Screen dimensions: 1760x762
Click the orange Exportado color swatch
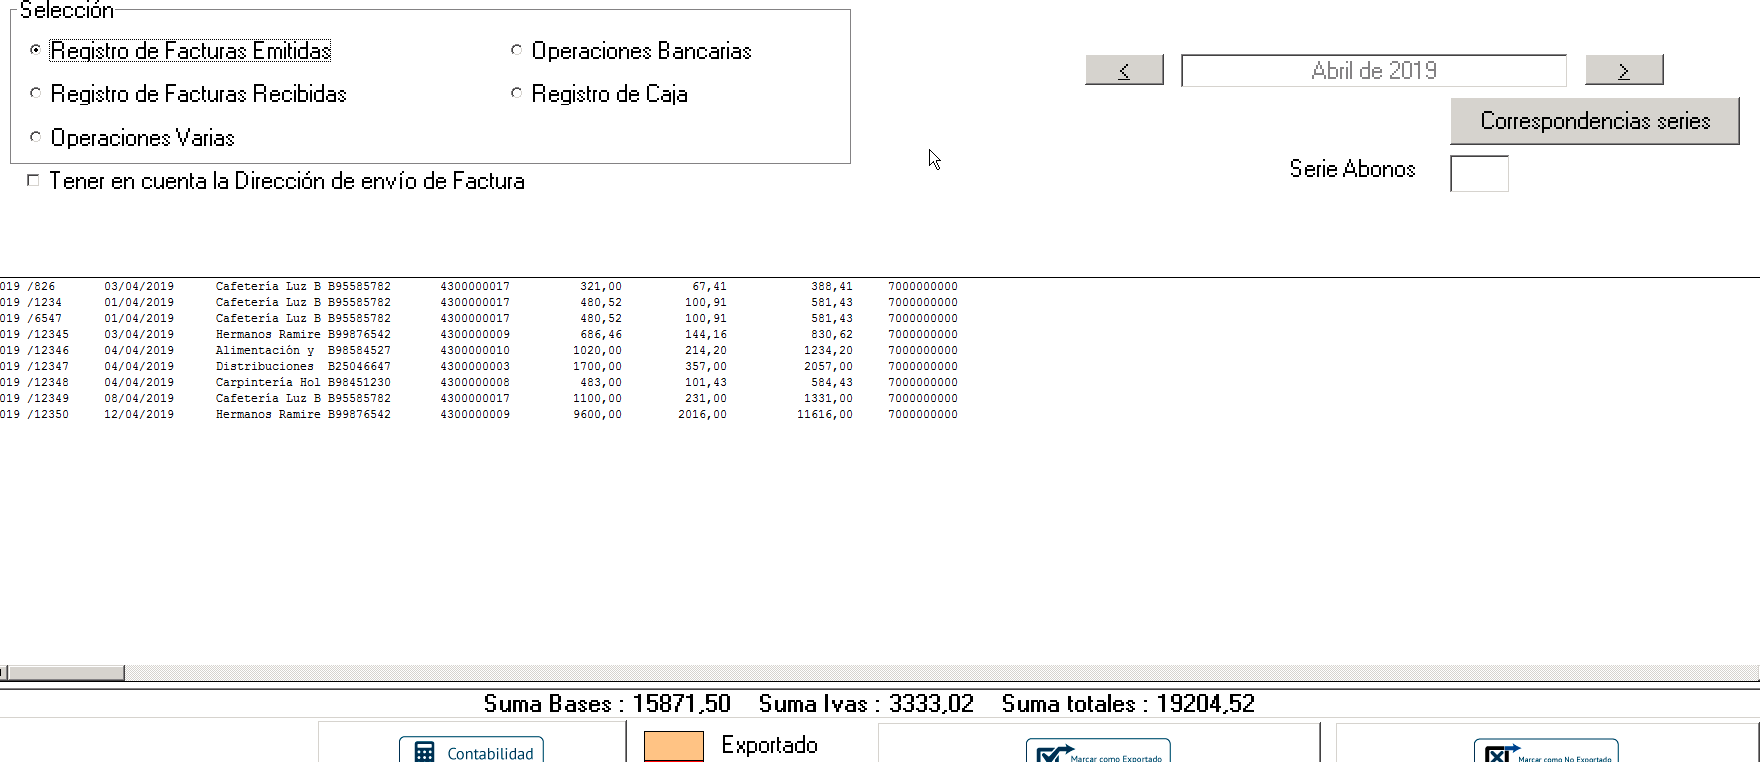point(674,746)
